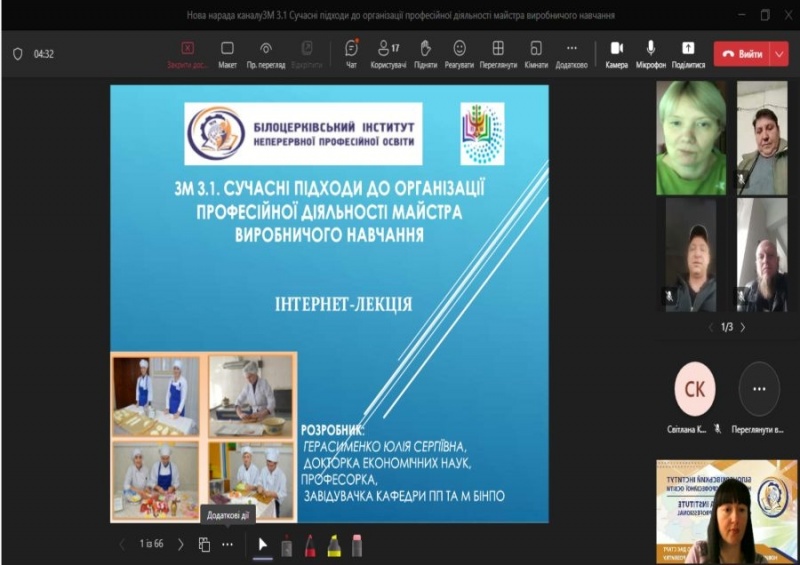
Task: Open the slide grid view button
Action: point(204,545)
